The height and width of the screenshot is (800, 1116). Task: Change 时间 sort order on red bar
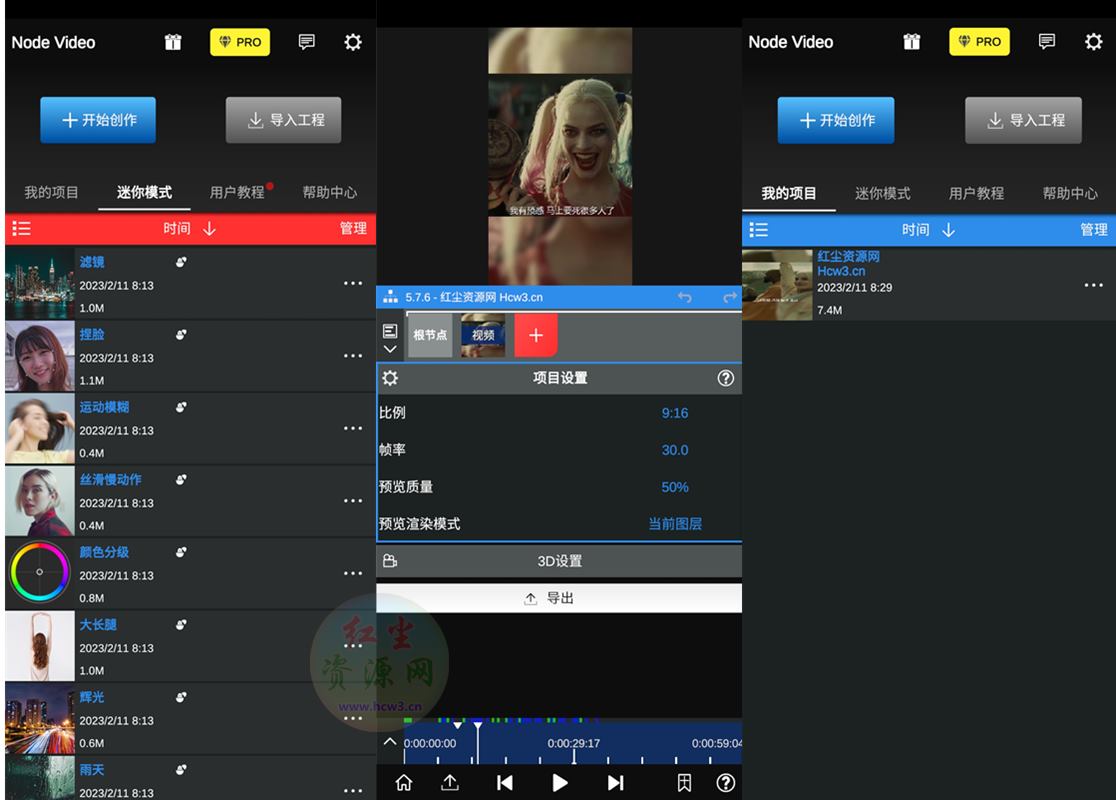click(x=189, y=228)
